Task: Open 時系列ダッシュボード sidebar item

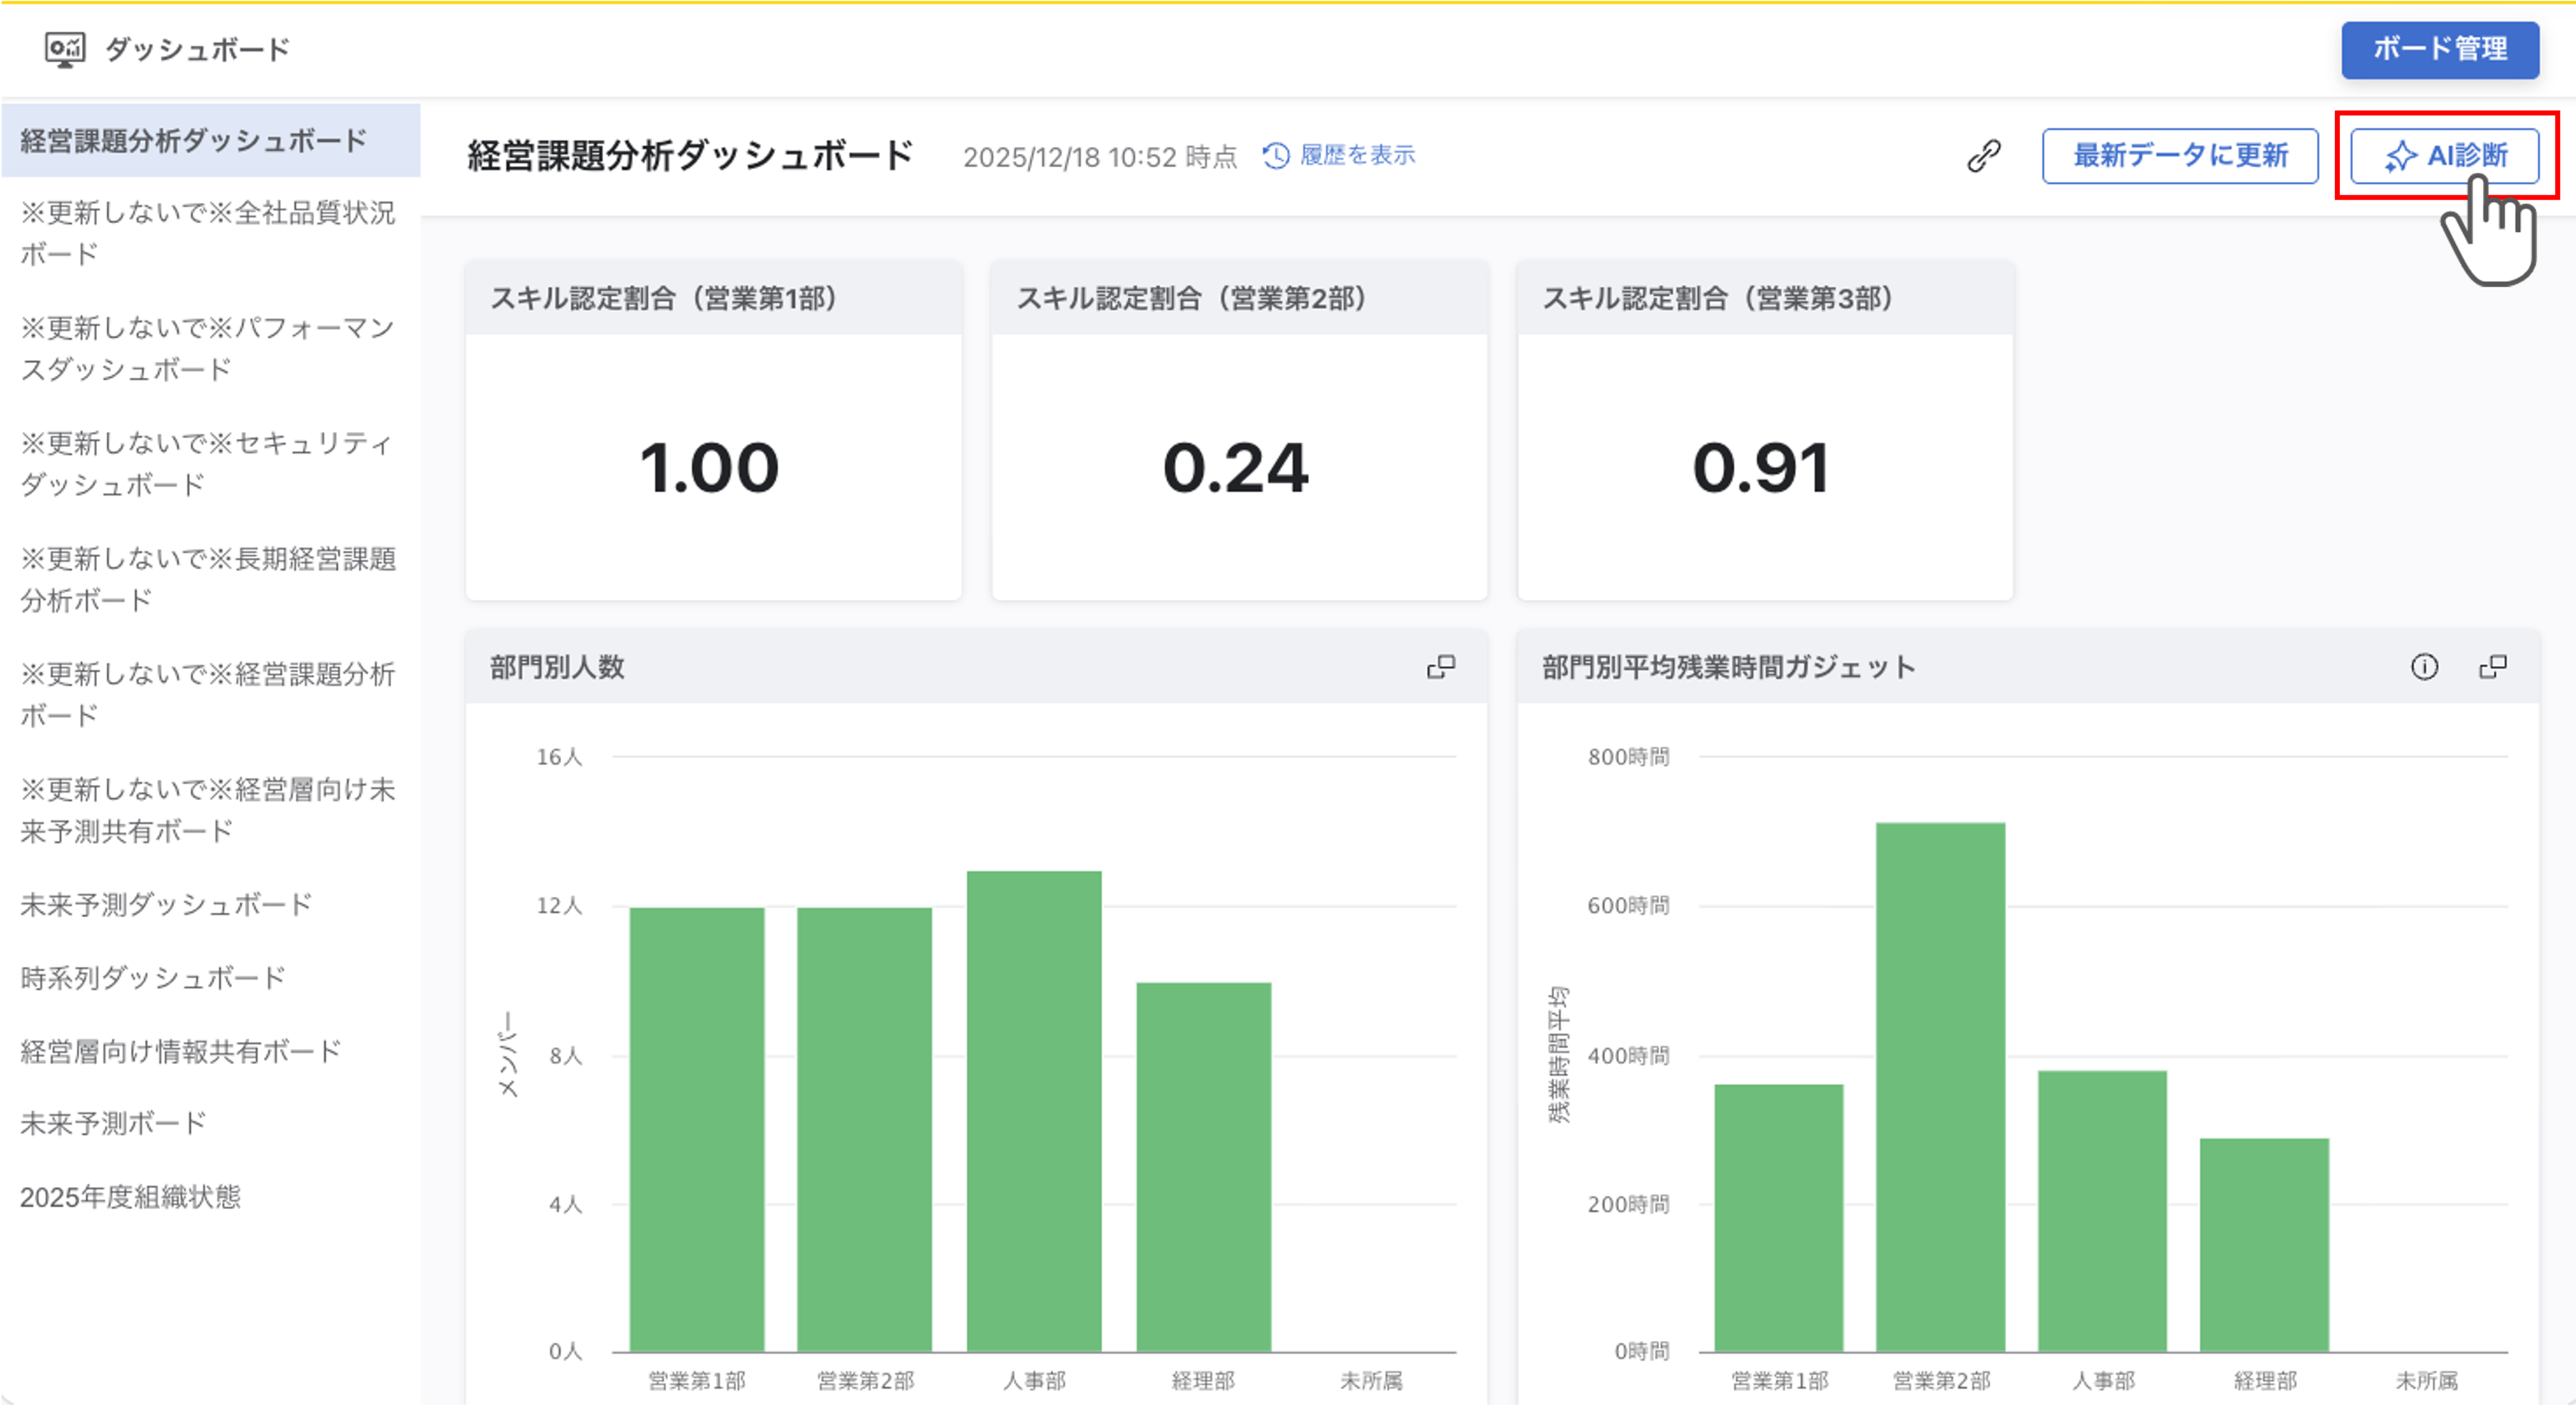Action: (x=153, y=977)
